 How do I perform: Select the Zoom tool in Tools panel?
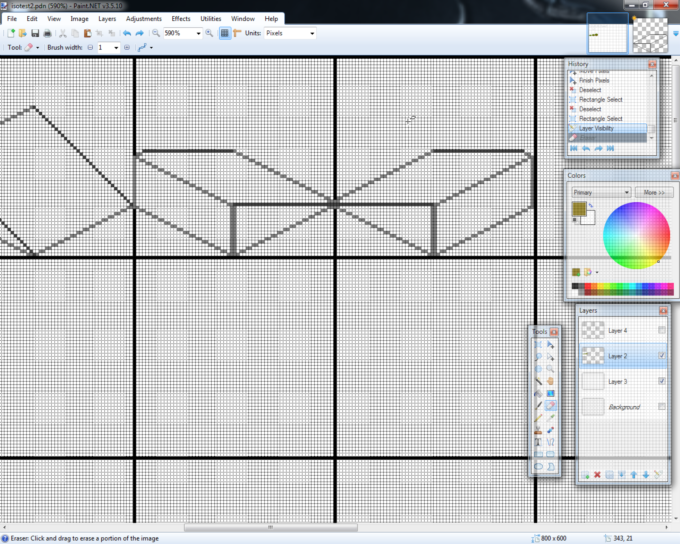[x=550, y=369]
